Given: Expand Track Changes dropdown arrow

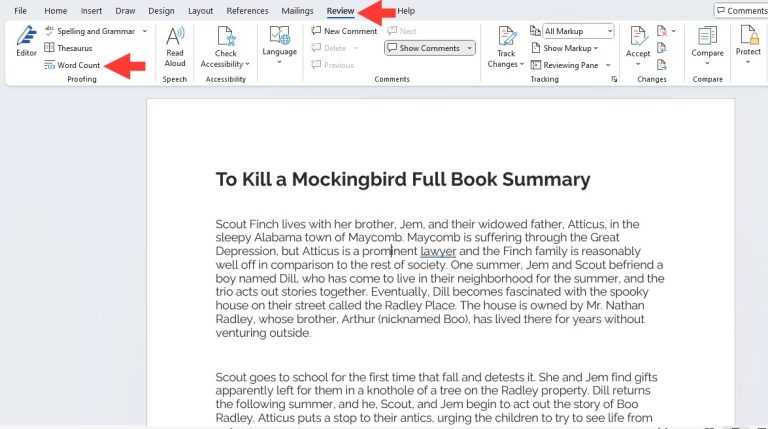Looking at the screenshot, I should click(x=522, y=64).
